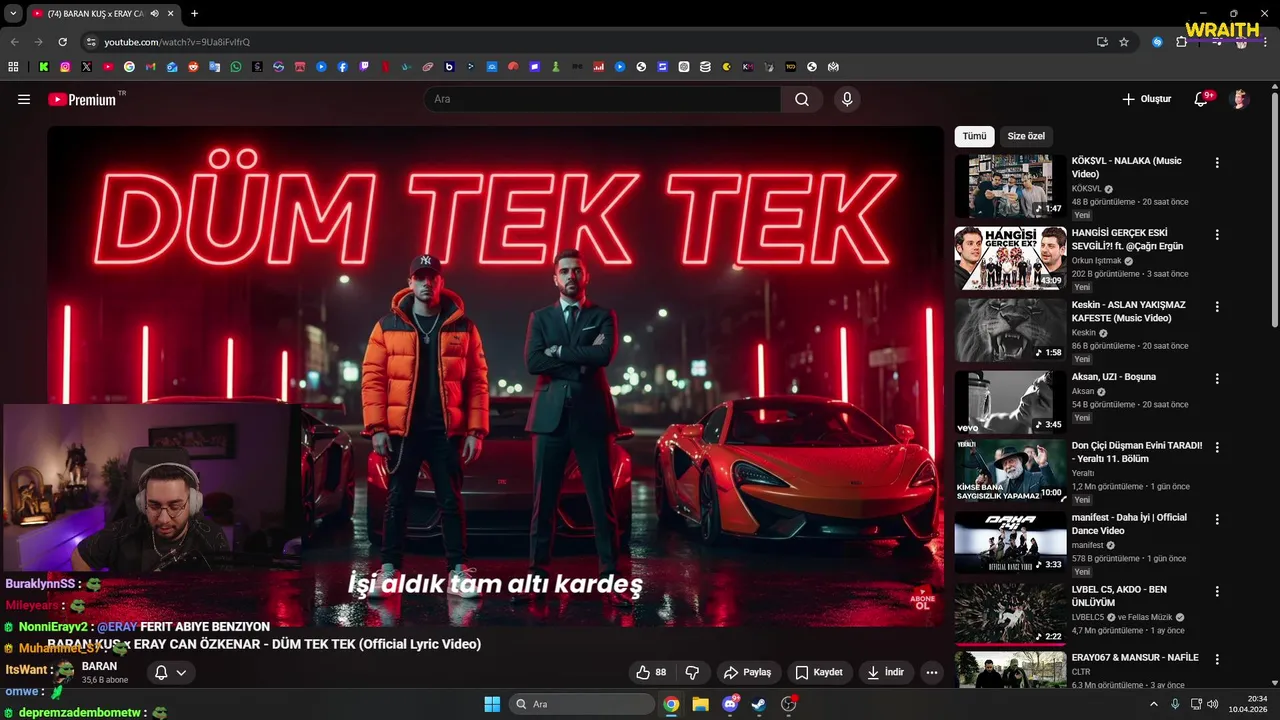The width and height of the screenshot is (1280, 720).
Task: Open Shazam extension icon in toolbar
Action: pos(1157,42)
